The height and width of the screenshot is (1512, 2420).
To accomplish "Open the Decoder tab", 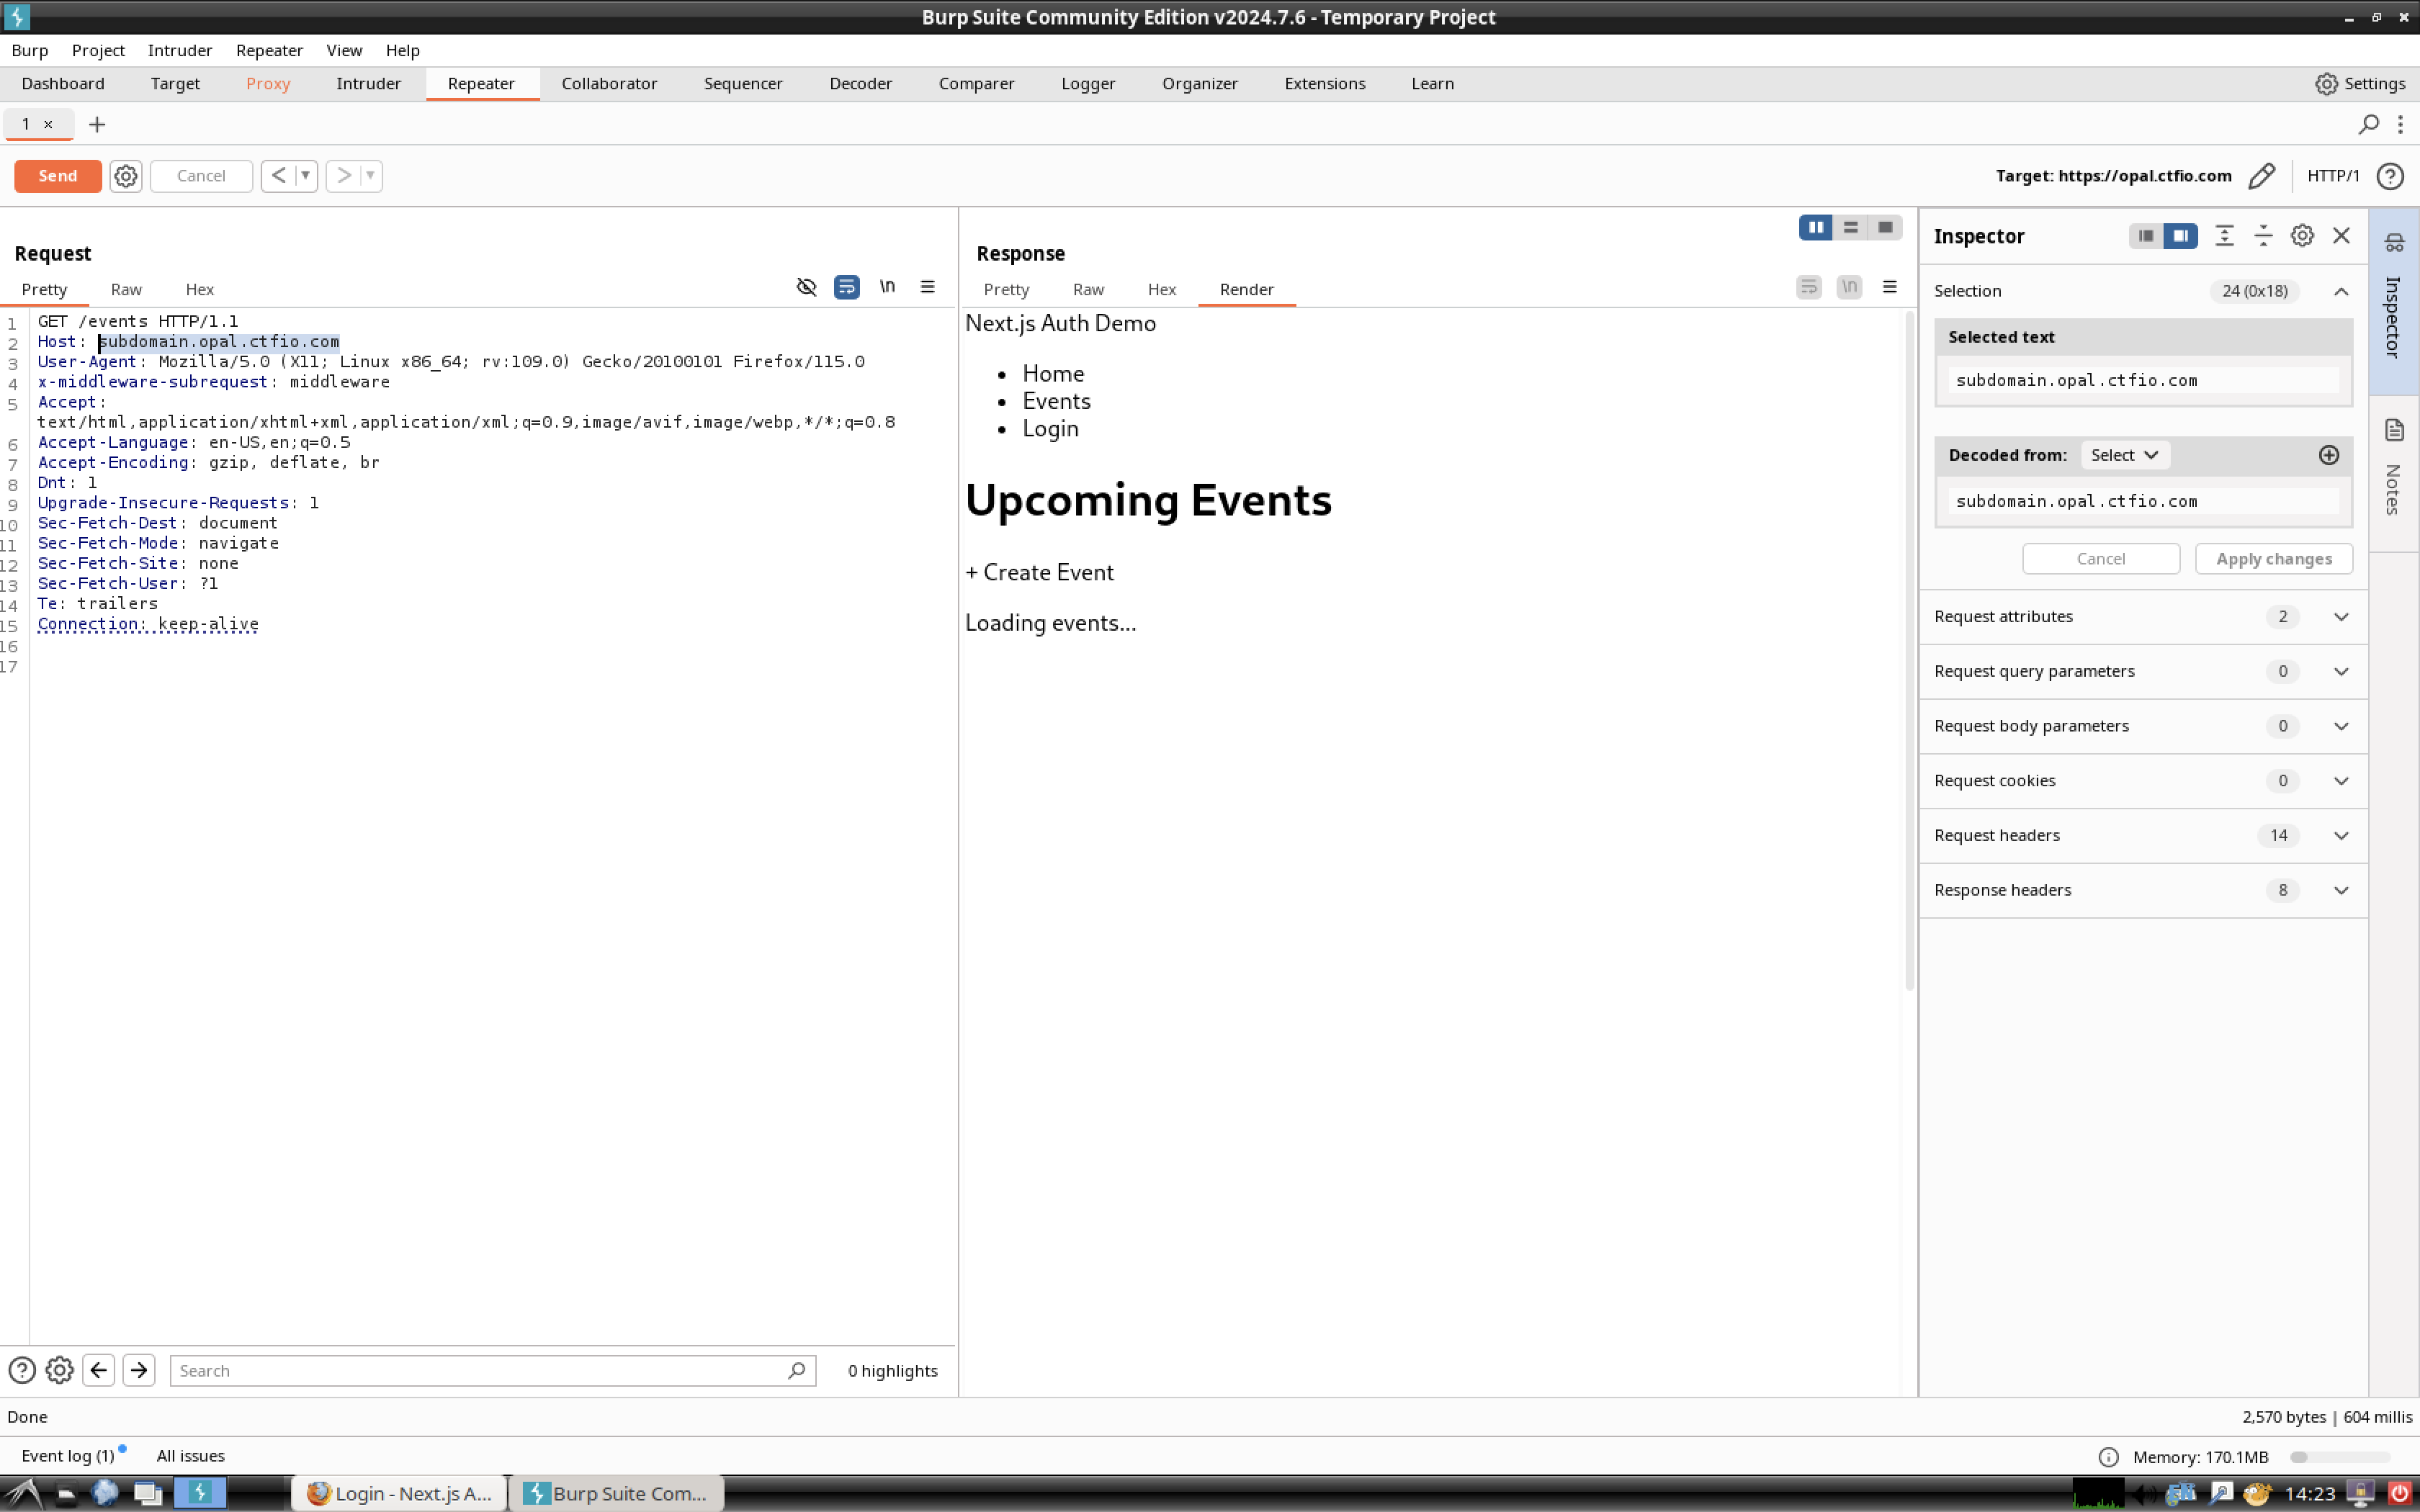I will (860, 84).
